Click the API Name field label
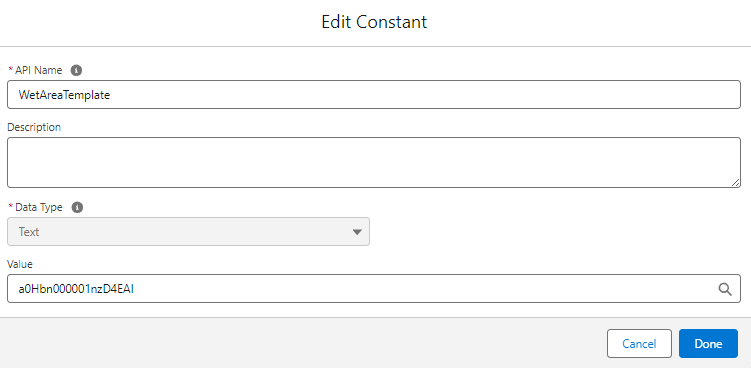The width and height of the screenshot is (751, 368). coord(39,70)
